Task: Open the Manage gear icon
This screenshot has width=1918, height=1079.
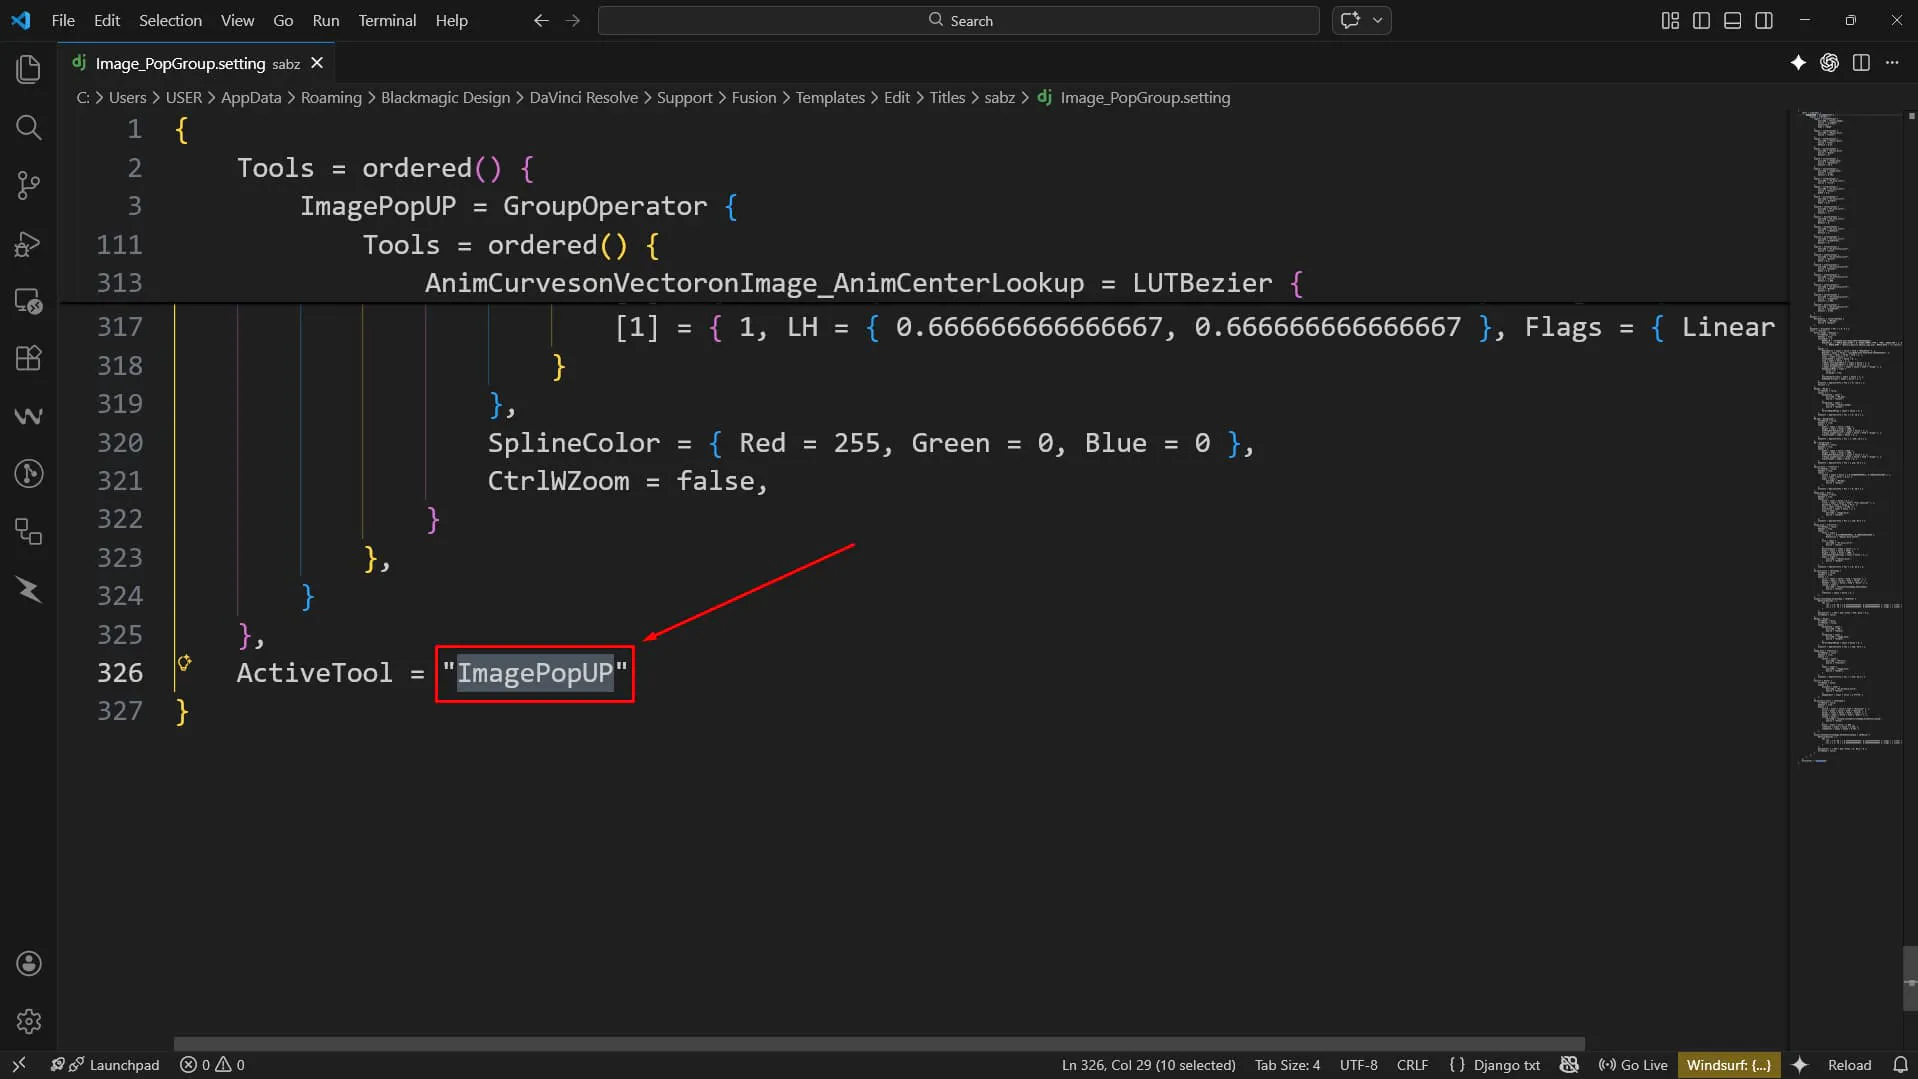Action: point(29,1021)
